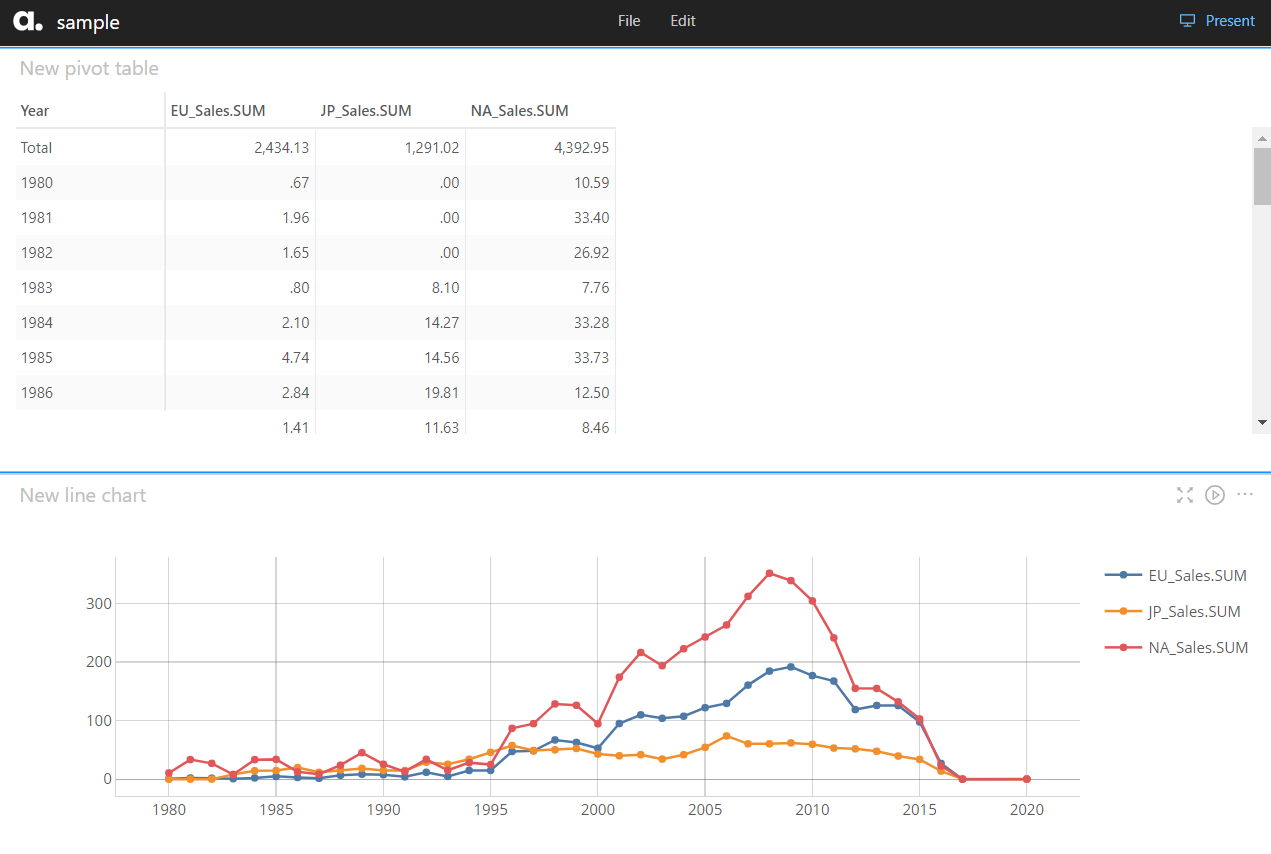Click the pivot table scroll up arrow

1262,135
